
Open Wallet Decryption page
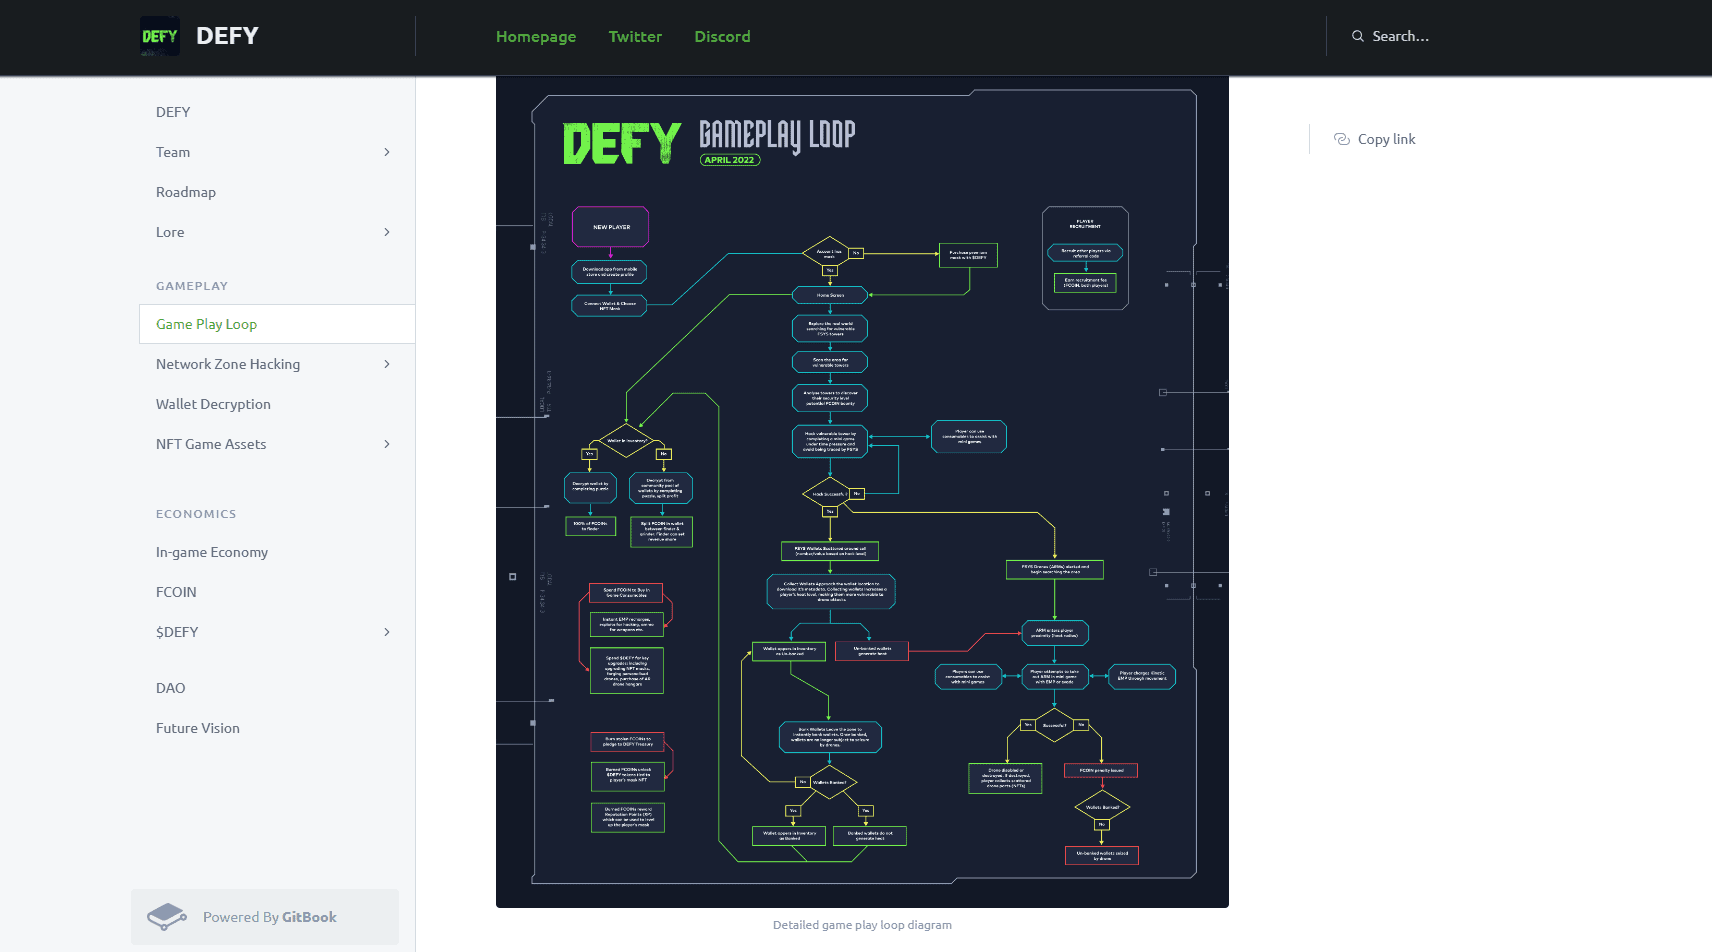(277, 404)
